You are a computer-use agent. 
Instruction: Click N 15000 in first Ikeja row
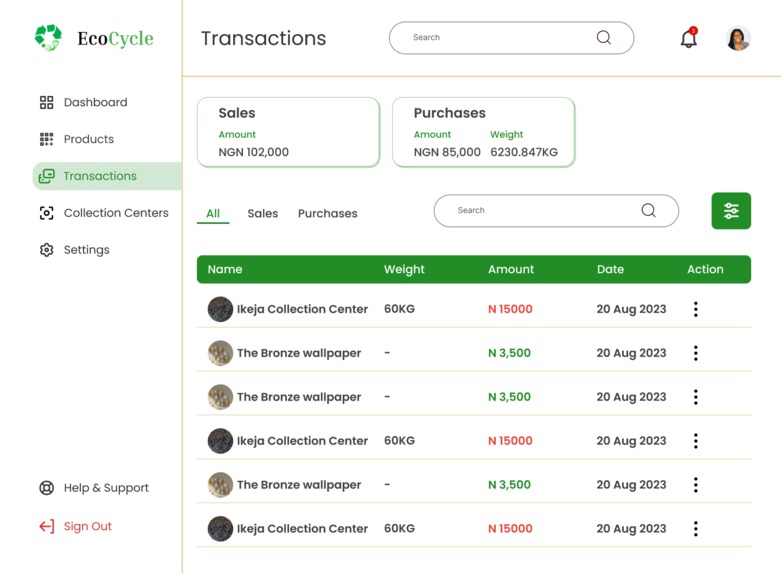pos(510,309)
